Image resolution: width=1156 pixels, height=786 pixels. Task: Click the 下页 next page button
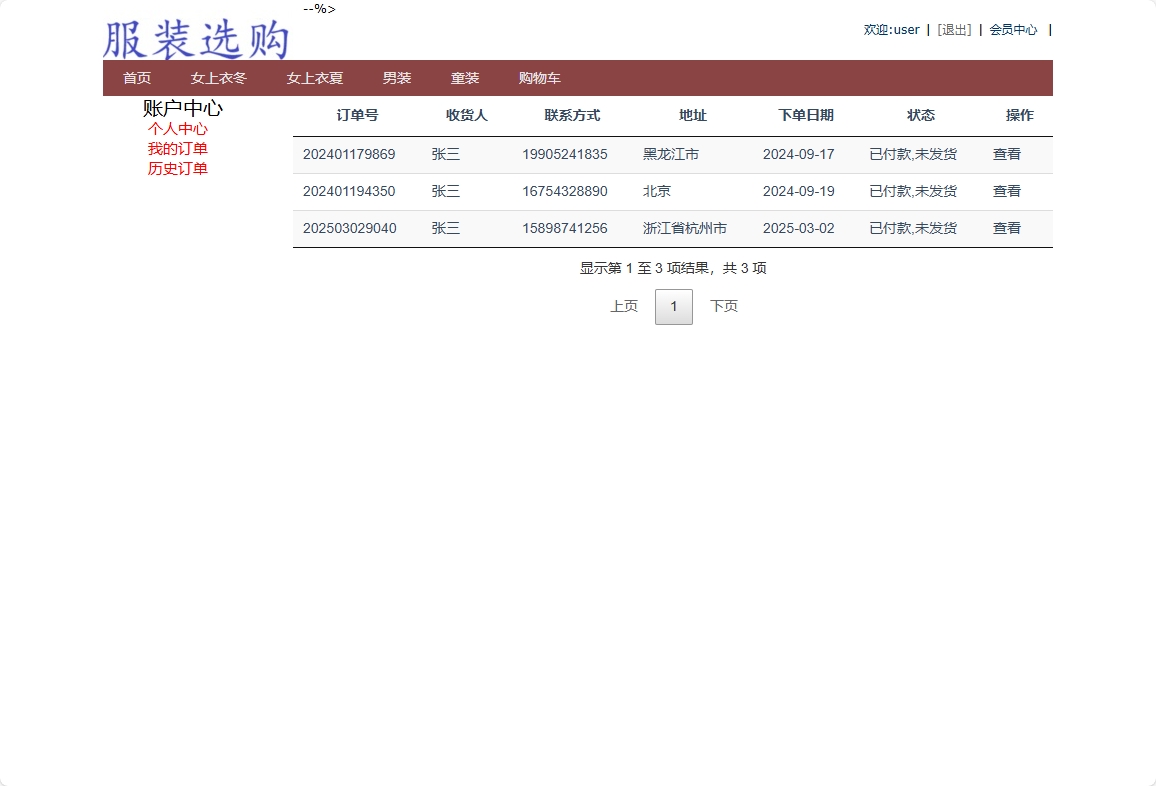click(723, 306)
